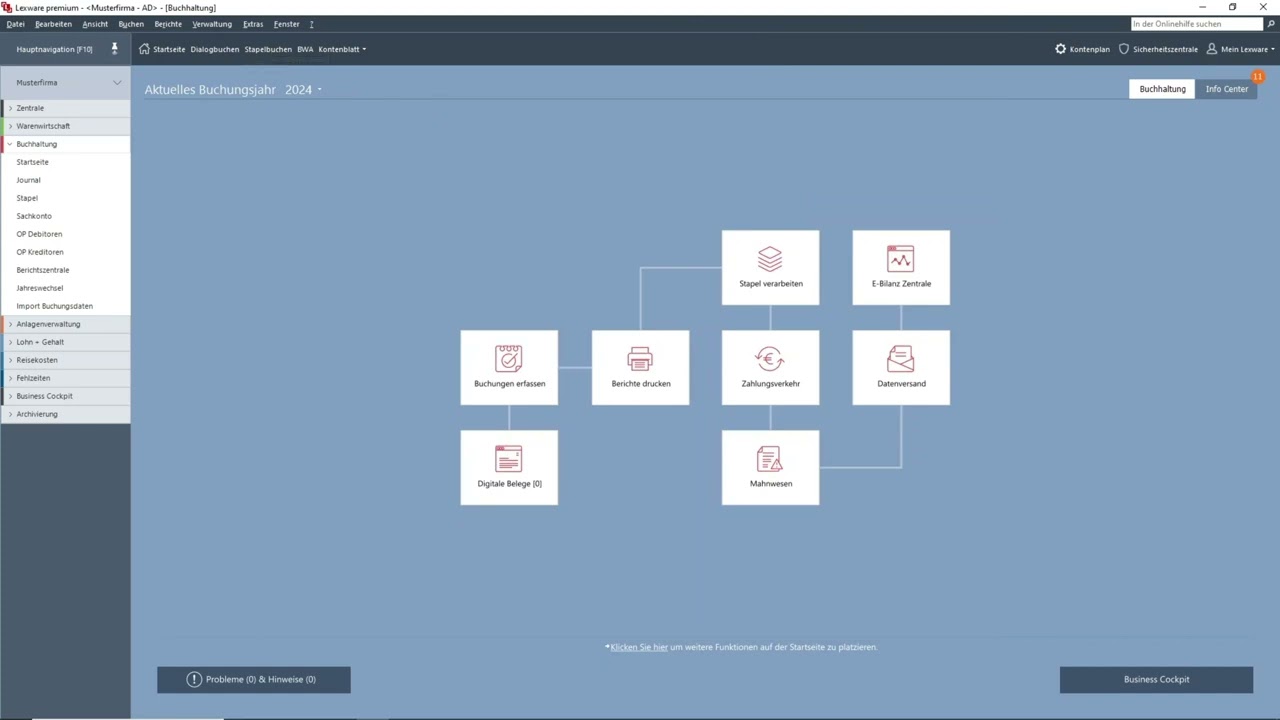Open the Kontenblatt dropdown arrow
This screenshot has height=720, width=1280.
[364, 49]
